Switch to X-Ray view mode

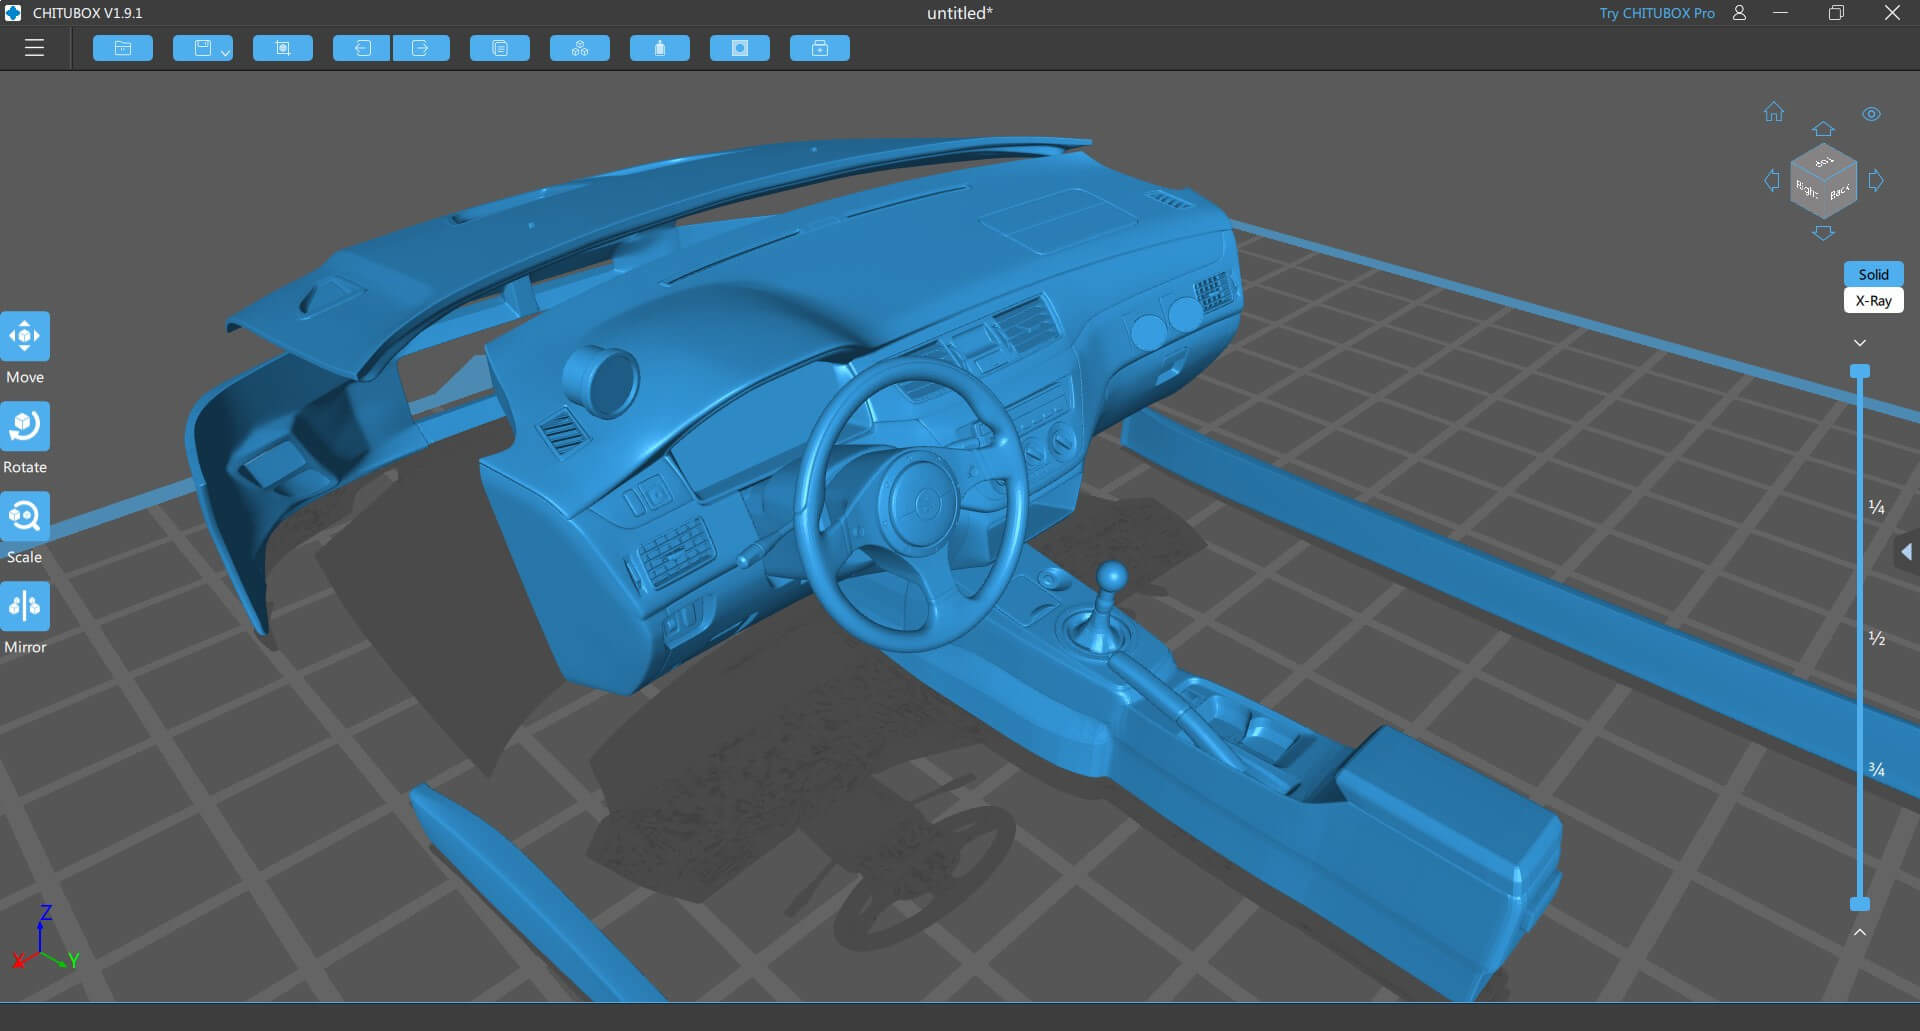click(1873, 300)
